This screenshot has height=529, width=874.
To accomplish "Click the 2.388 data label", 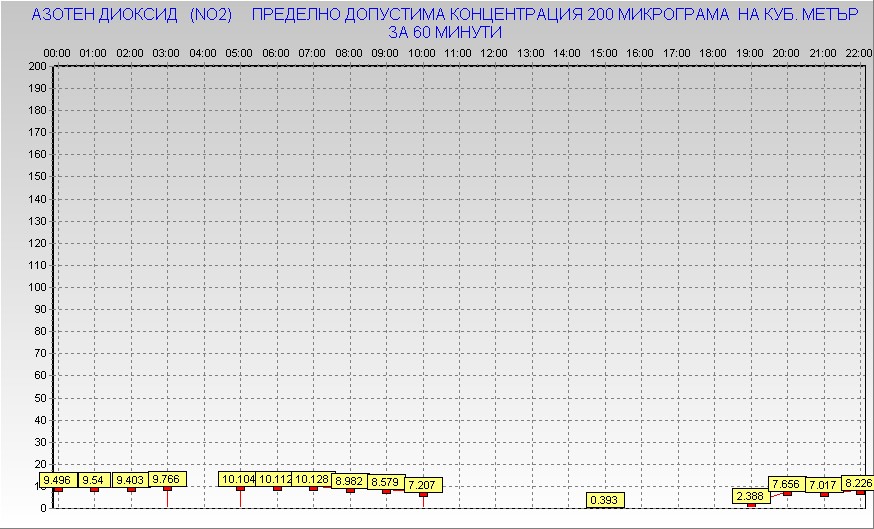I will (x=751, y=496).
